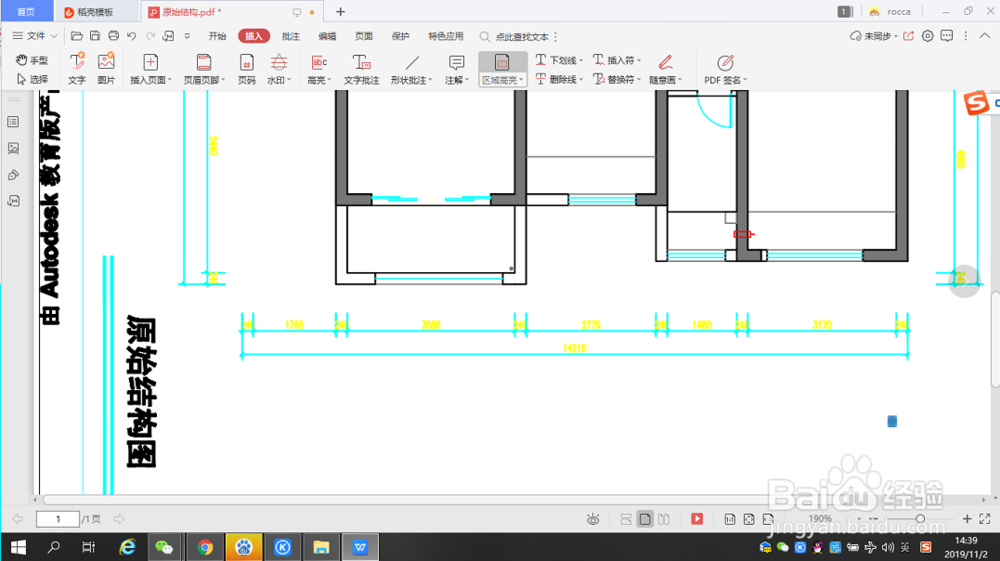Switch to the 页面 ribbon tab
The width and height of the screenshot is (1000, 561).
click(364, 36)
